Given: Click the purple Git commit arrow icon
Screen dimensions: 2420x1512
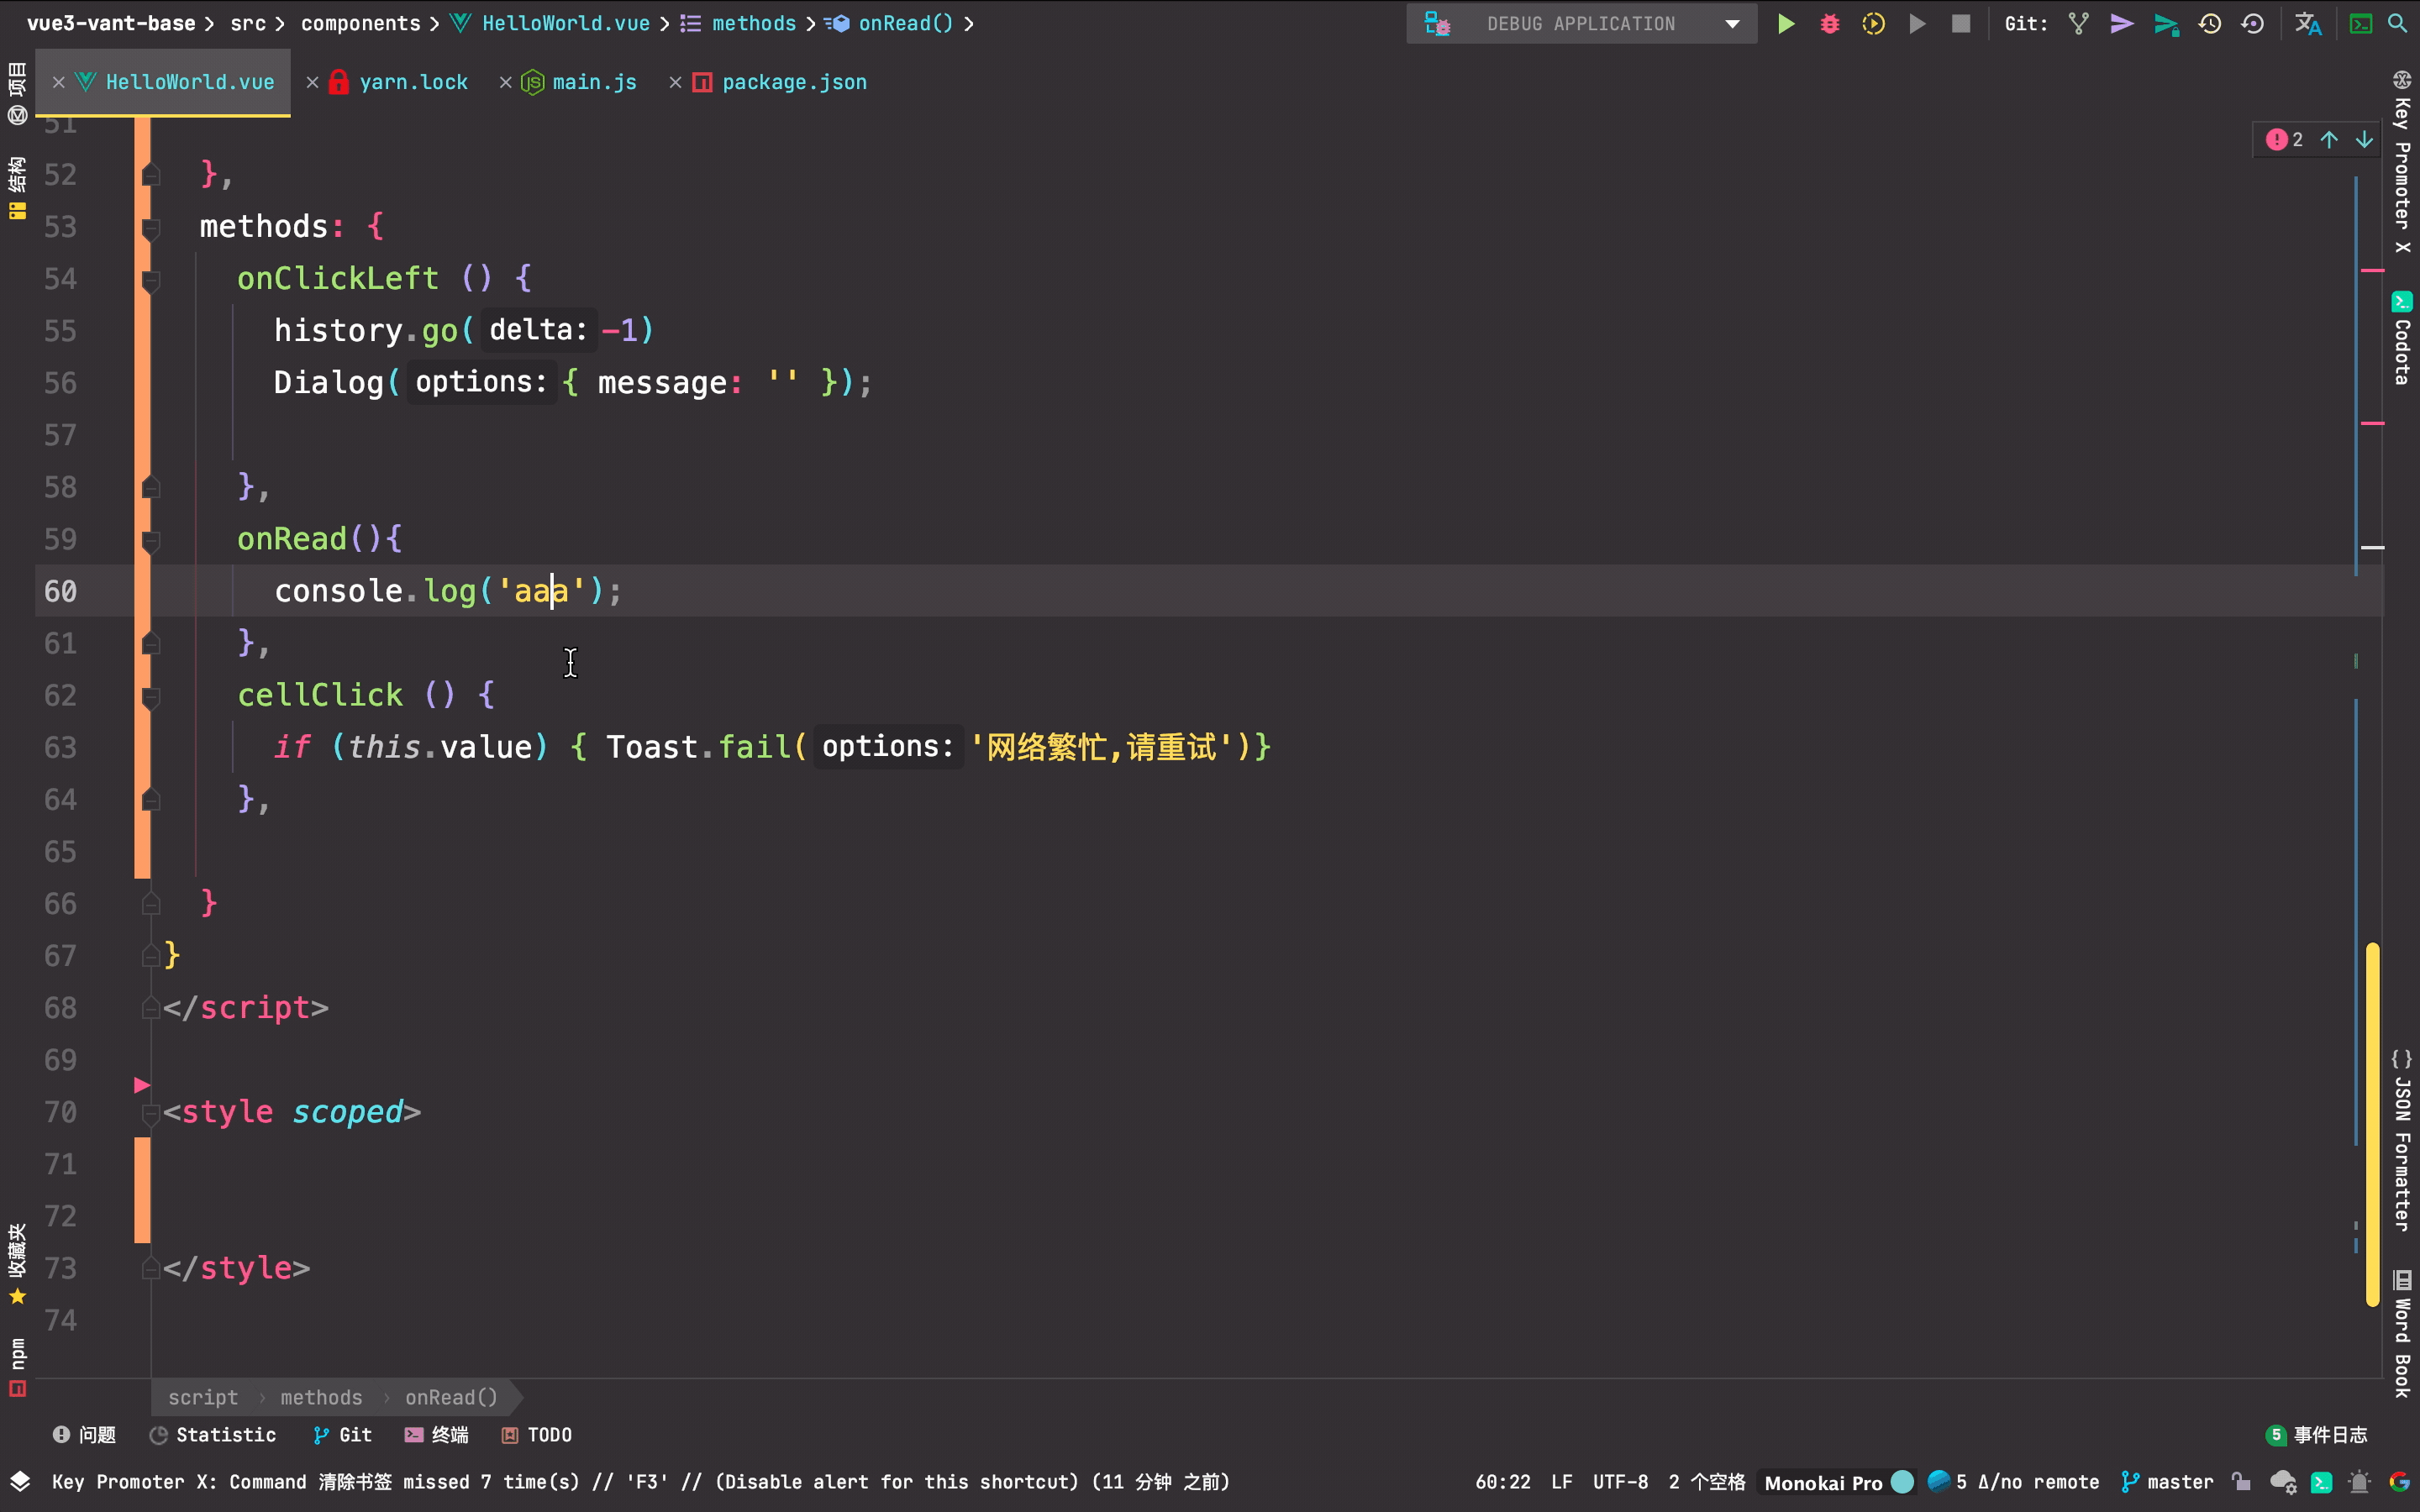Looking at the screenshot, I should point(2121,24).
